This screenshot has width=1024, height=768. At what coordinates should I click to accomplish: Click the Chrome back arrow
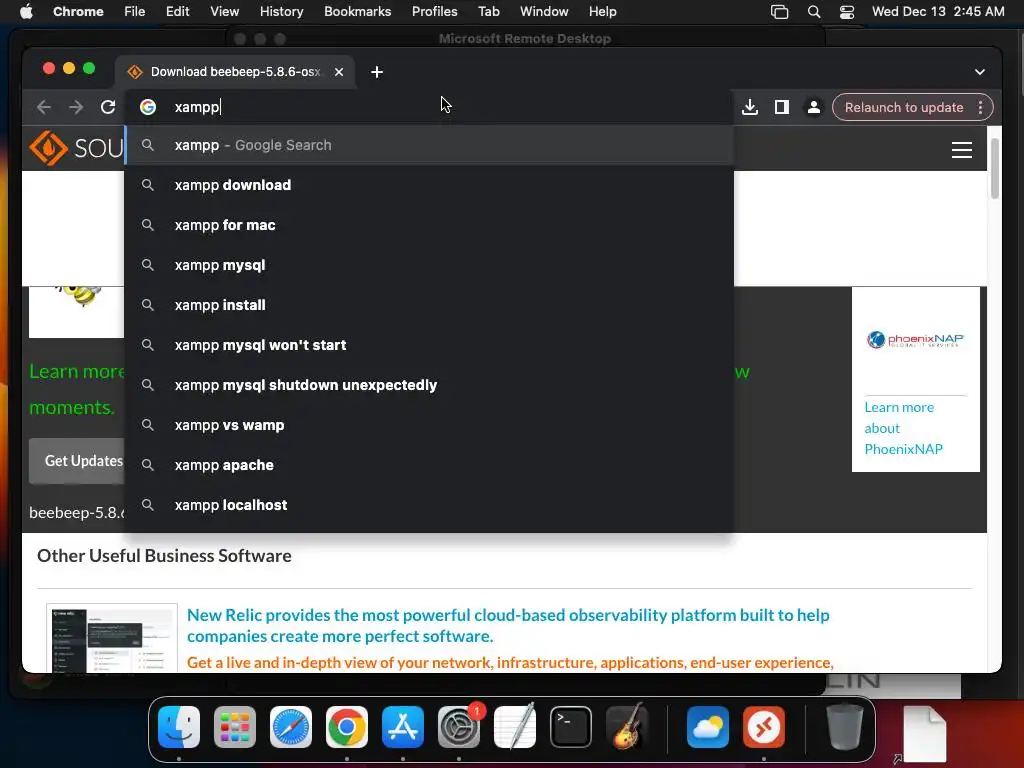[x=44, y=107]
